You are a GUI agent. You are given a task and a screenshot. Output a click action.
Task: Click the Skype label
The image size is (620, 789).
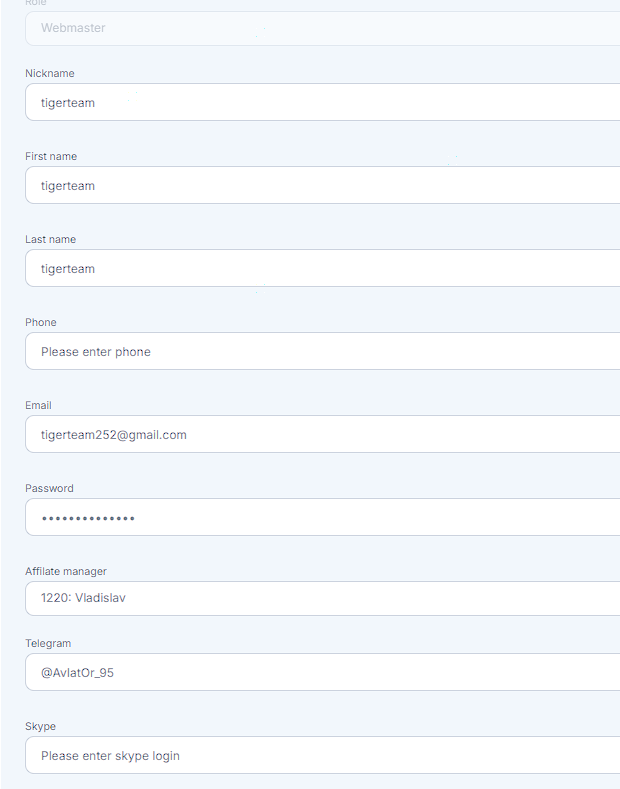pyautogui.click(x=40, y=727)
